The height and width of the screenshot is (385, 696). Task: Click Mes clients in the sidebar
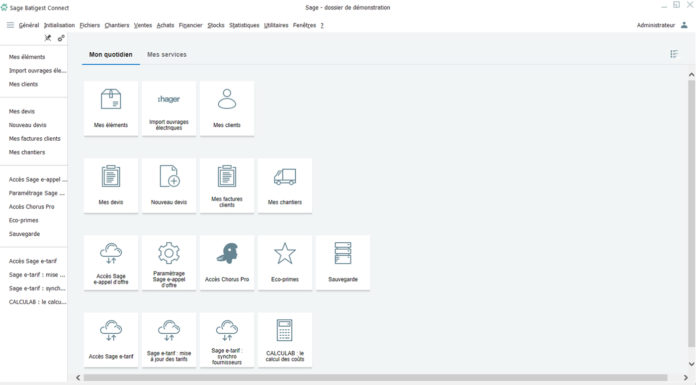(x=24, y=84)
